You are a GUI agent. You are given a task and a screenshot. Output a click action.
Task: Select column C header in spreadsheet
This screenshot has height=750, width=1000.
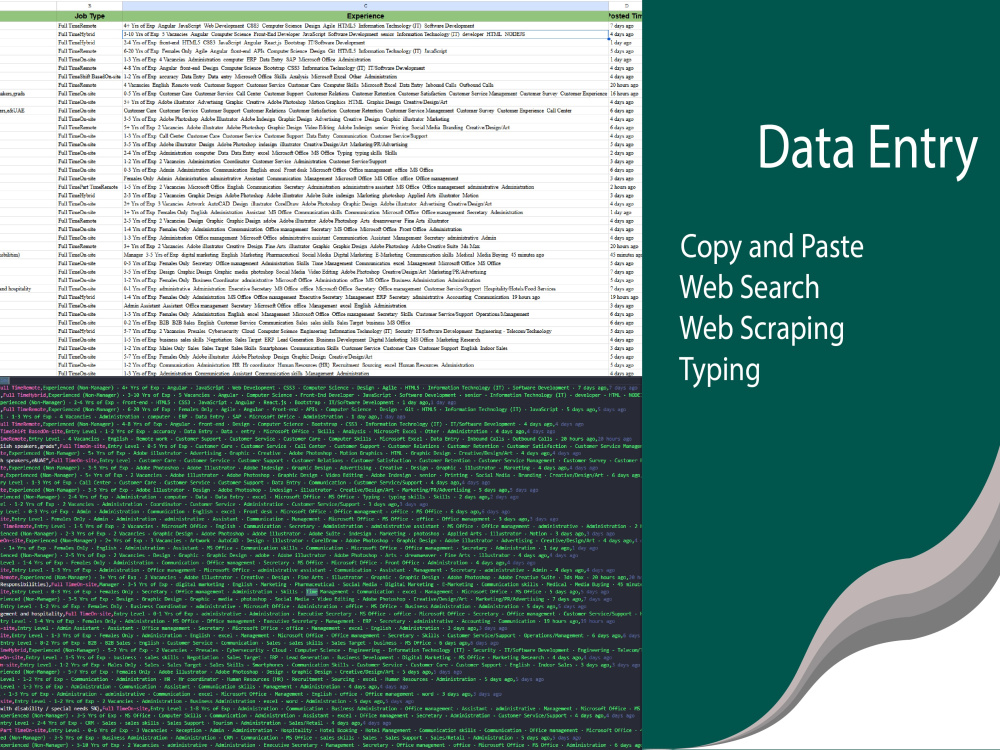click(365, 6)
